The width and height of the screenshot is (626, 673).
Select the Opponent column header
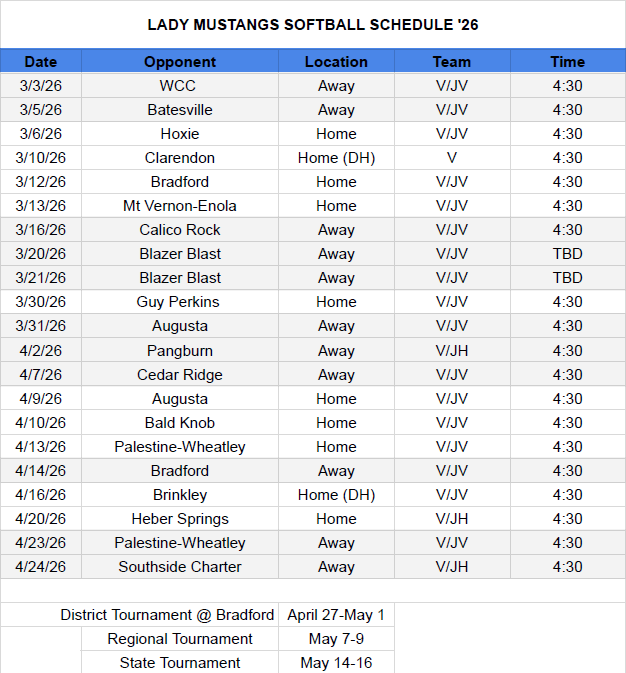180,62
